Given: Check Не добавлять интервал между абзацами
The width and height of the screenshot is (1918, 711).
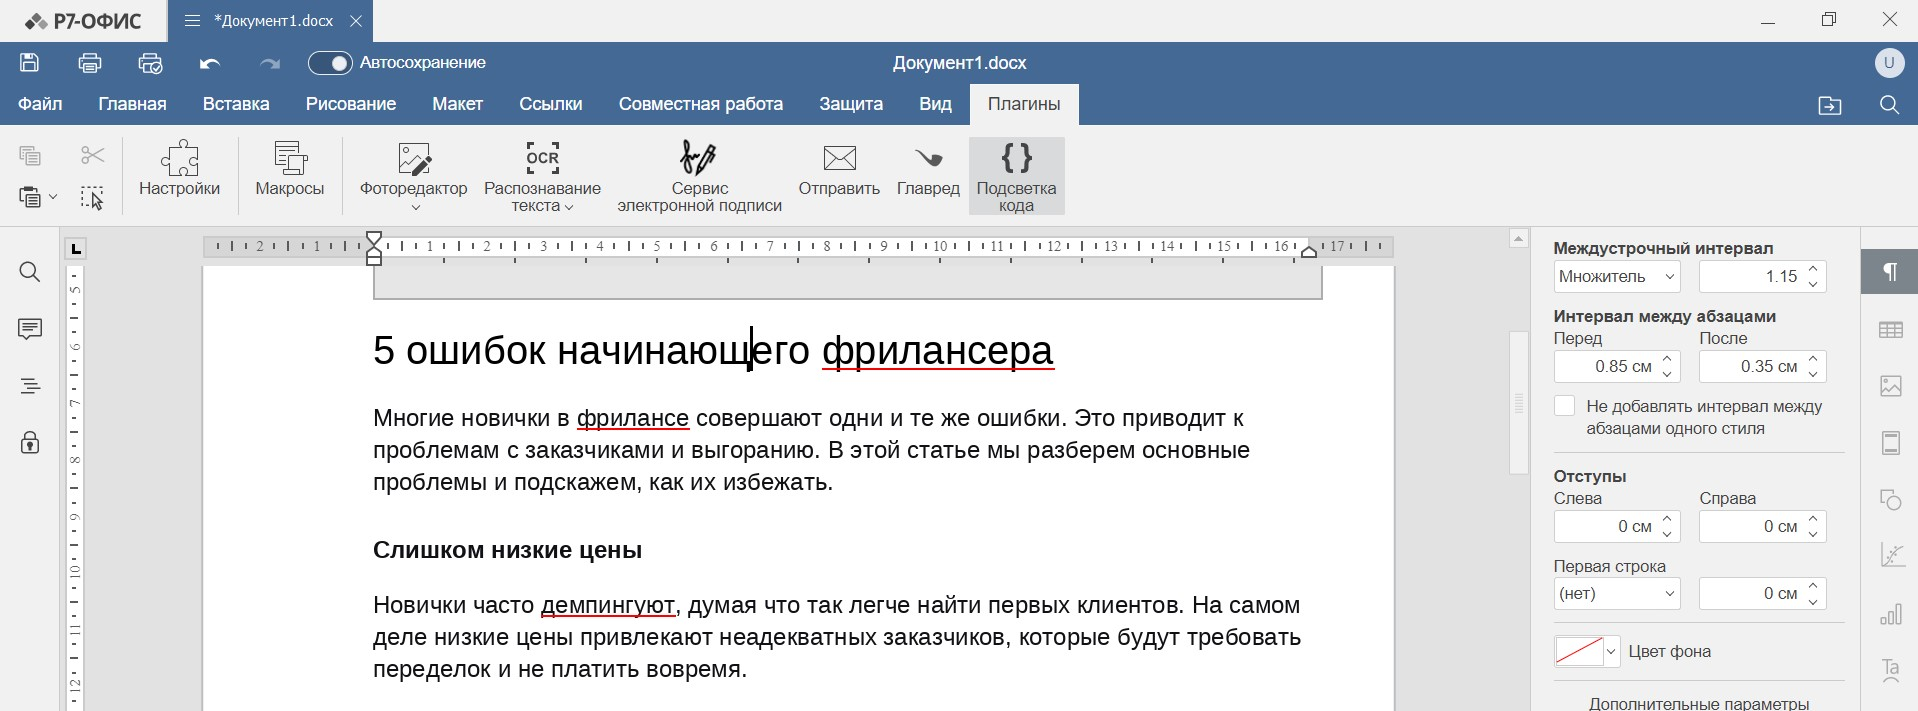Looking at the screenshot, I should tap(1565, 406).
